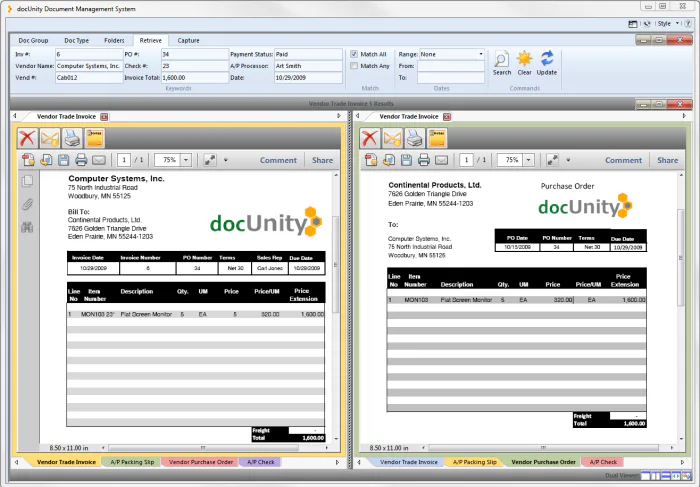Image resolution: width=700 pixels, height=487 pixels.
Task: Click blue print icon in left PDF toolbar
Action: click(81, 160)
